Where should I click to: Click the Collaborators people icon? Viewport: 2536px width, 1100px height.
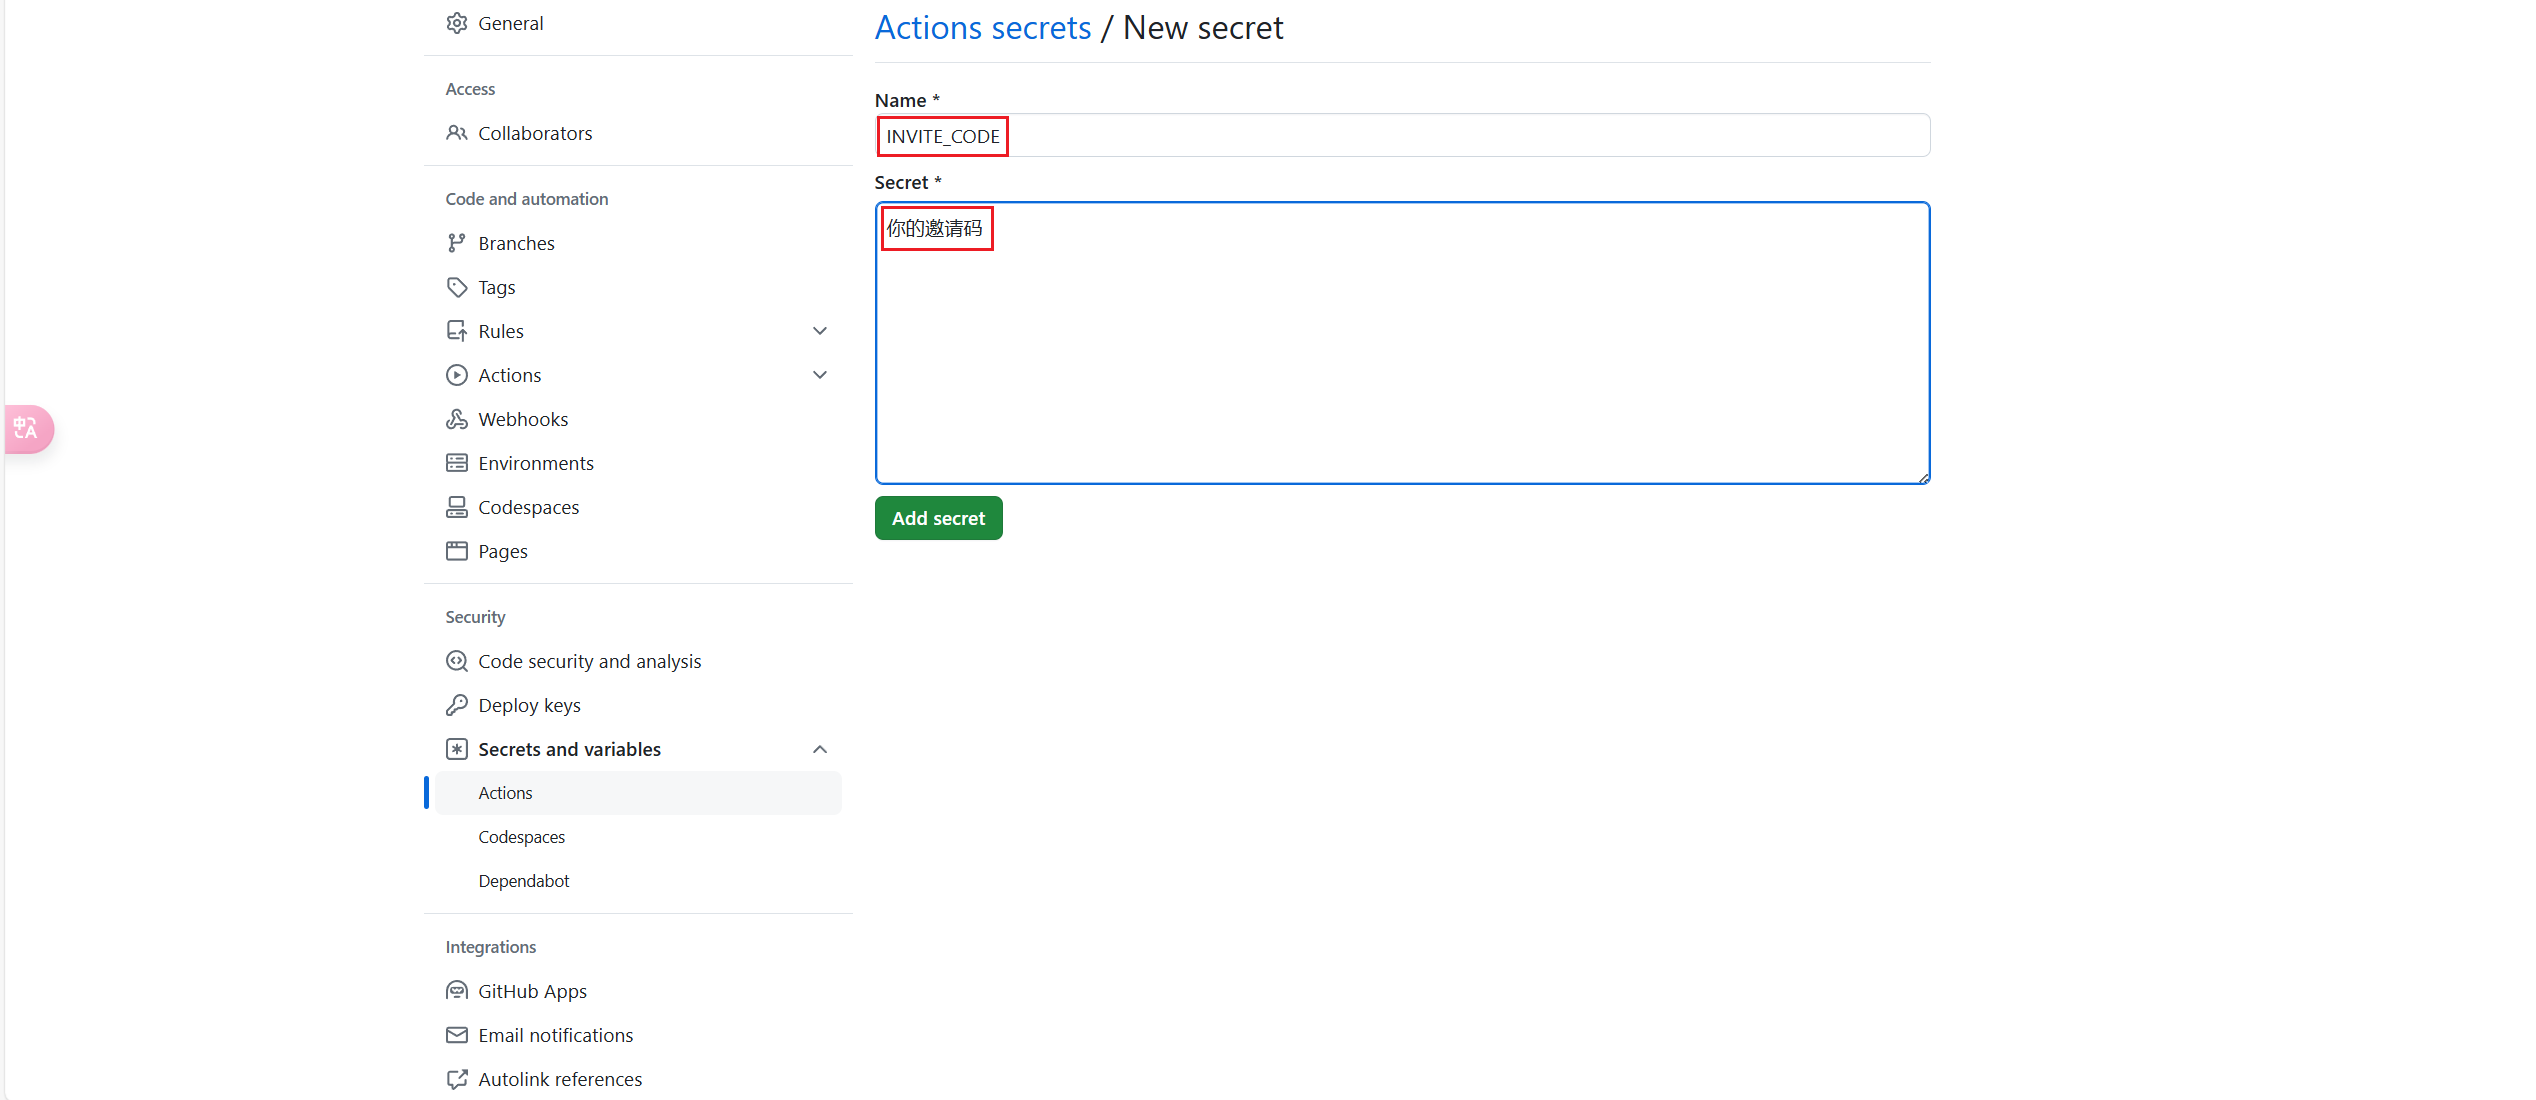point(457,133)
